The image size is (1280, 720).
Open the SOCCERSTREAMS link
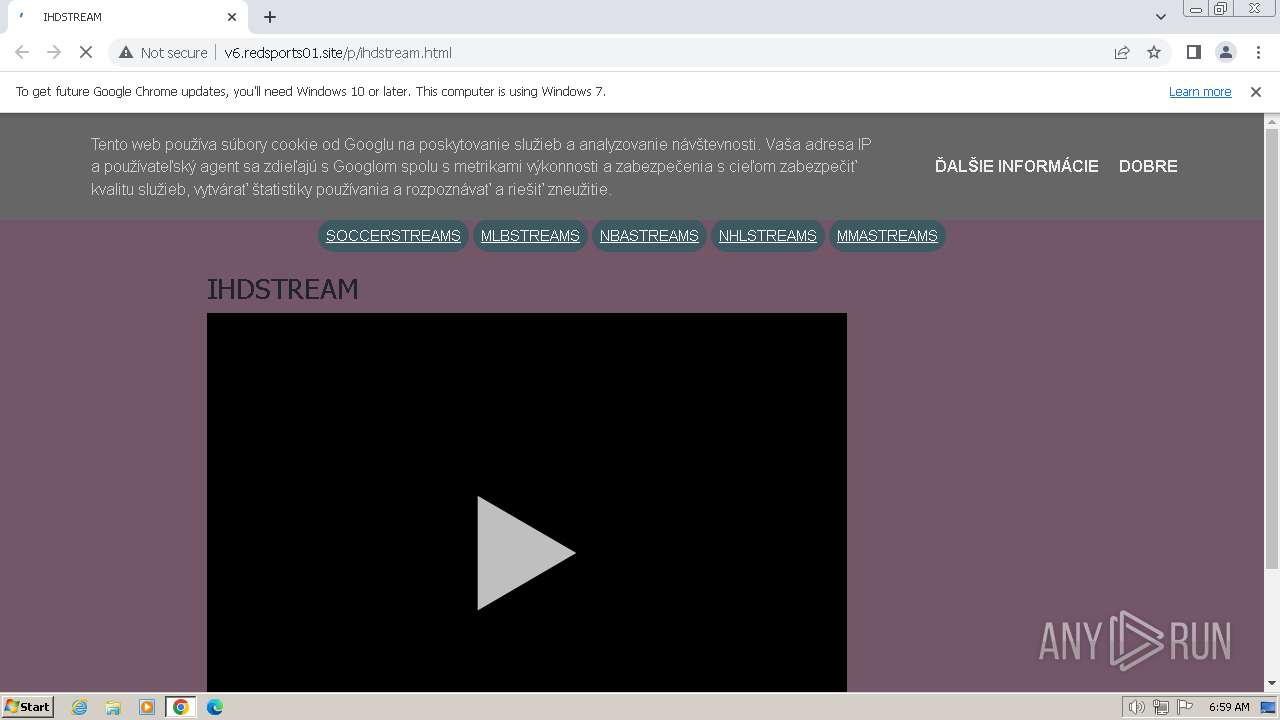[x=393, y=236]
